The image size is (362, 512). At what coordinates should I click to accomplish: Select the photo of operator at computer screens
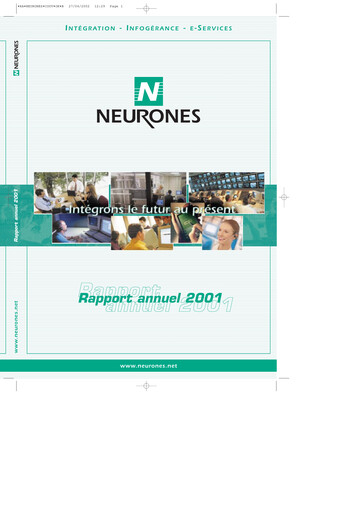(x=82, y=228)
